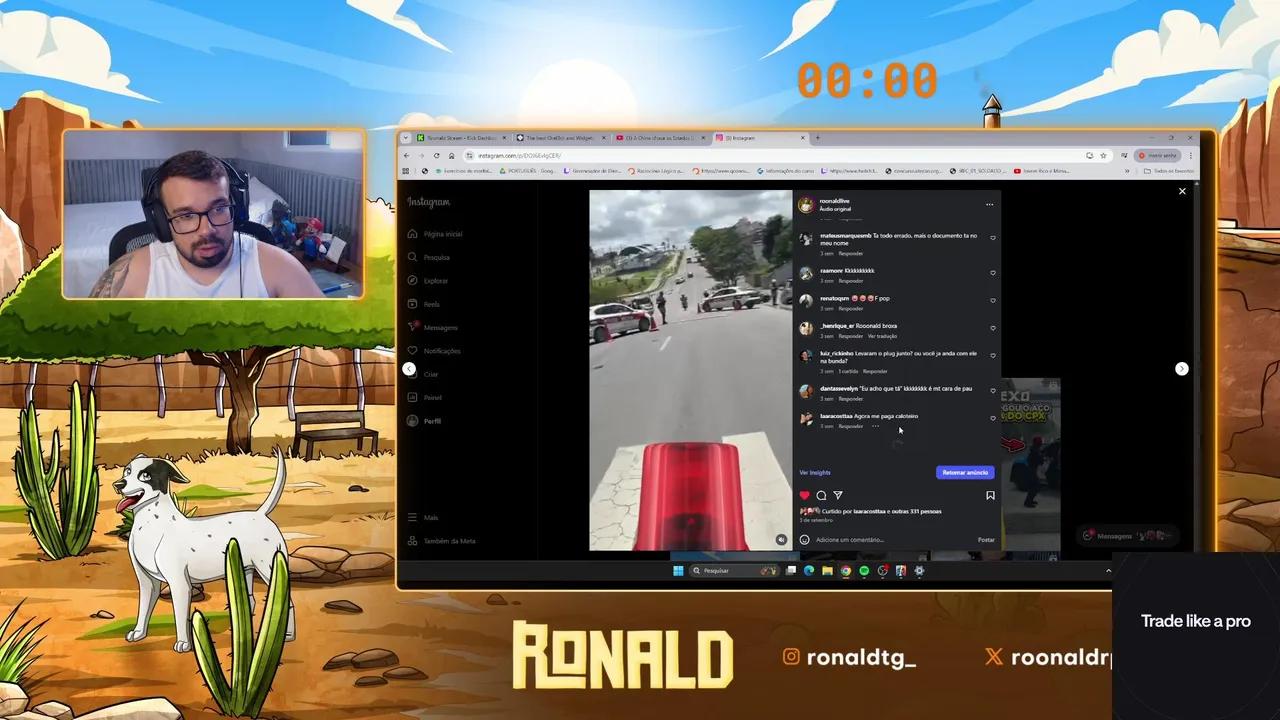The height and width of the screenshot is (720, 1280).
Task: Expand the Mais menu in sidebar
Action: point(423,517)
